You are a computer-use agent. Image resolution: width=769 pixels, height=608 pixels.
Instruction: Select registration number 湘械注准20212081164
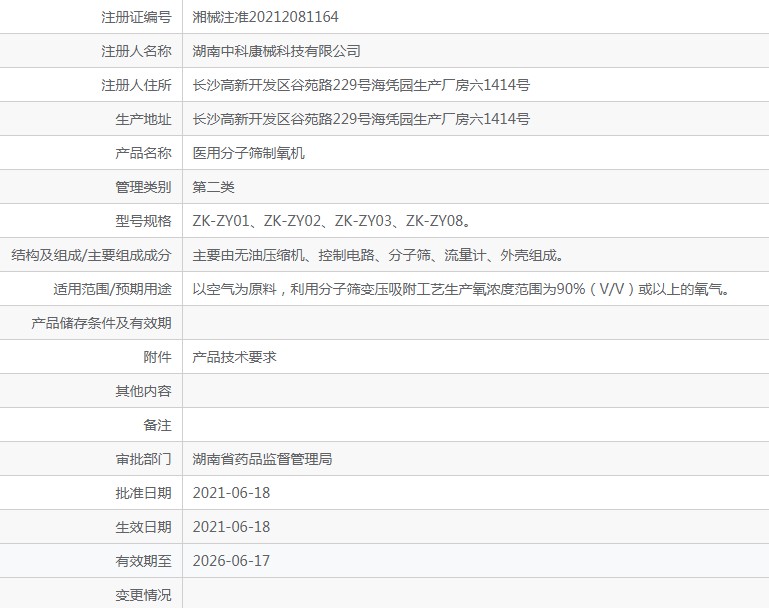click(265, 17)
